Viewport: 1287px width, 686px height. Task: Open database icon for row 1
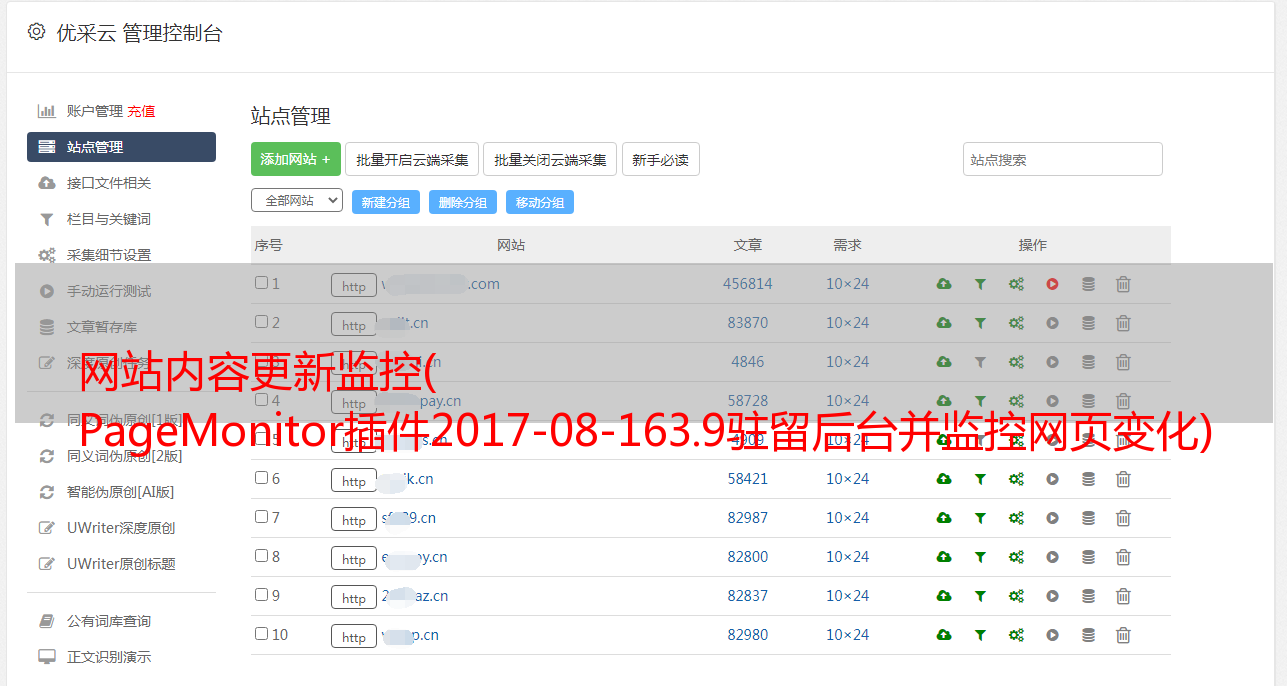(1088, 284)
